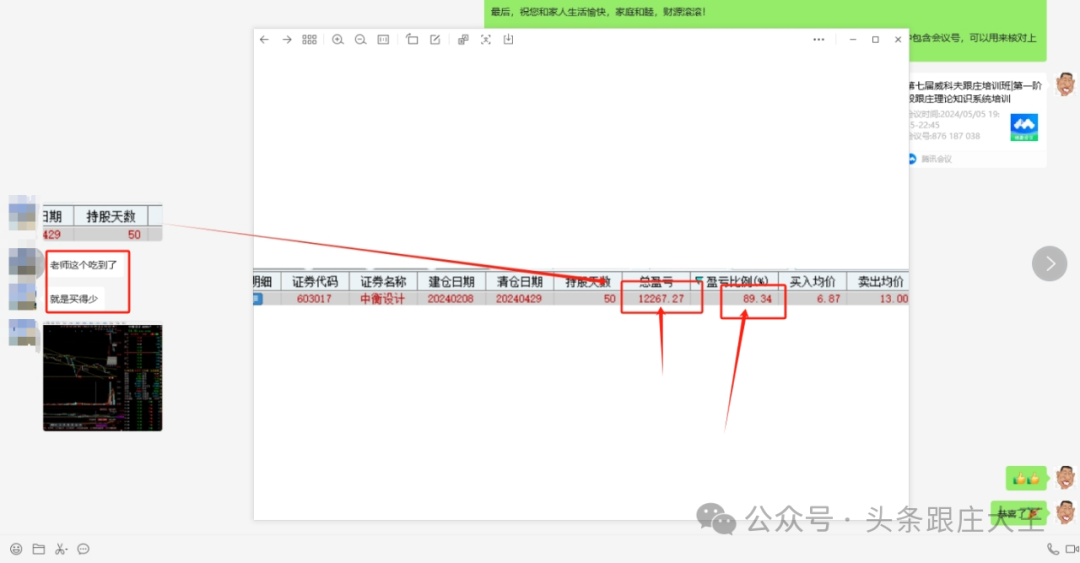The height and width of the screenshot is (563, 1080).
Task: Start a video call
Action: tap(1073, 549)
